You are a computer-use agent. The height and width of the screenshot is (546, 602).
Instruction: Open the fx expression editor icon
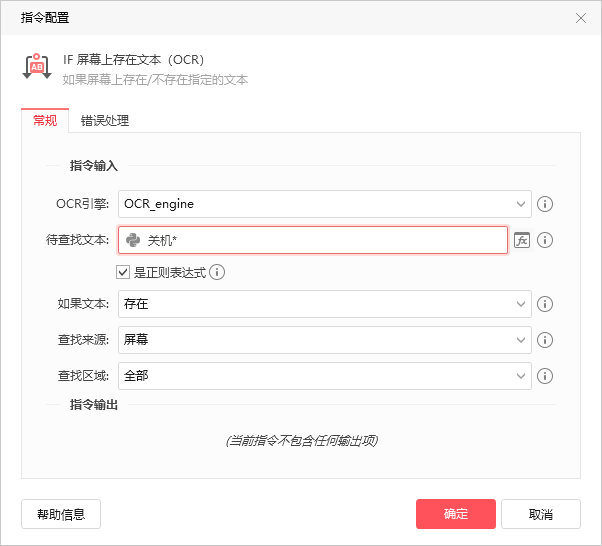coord(521,240)
